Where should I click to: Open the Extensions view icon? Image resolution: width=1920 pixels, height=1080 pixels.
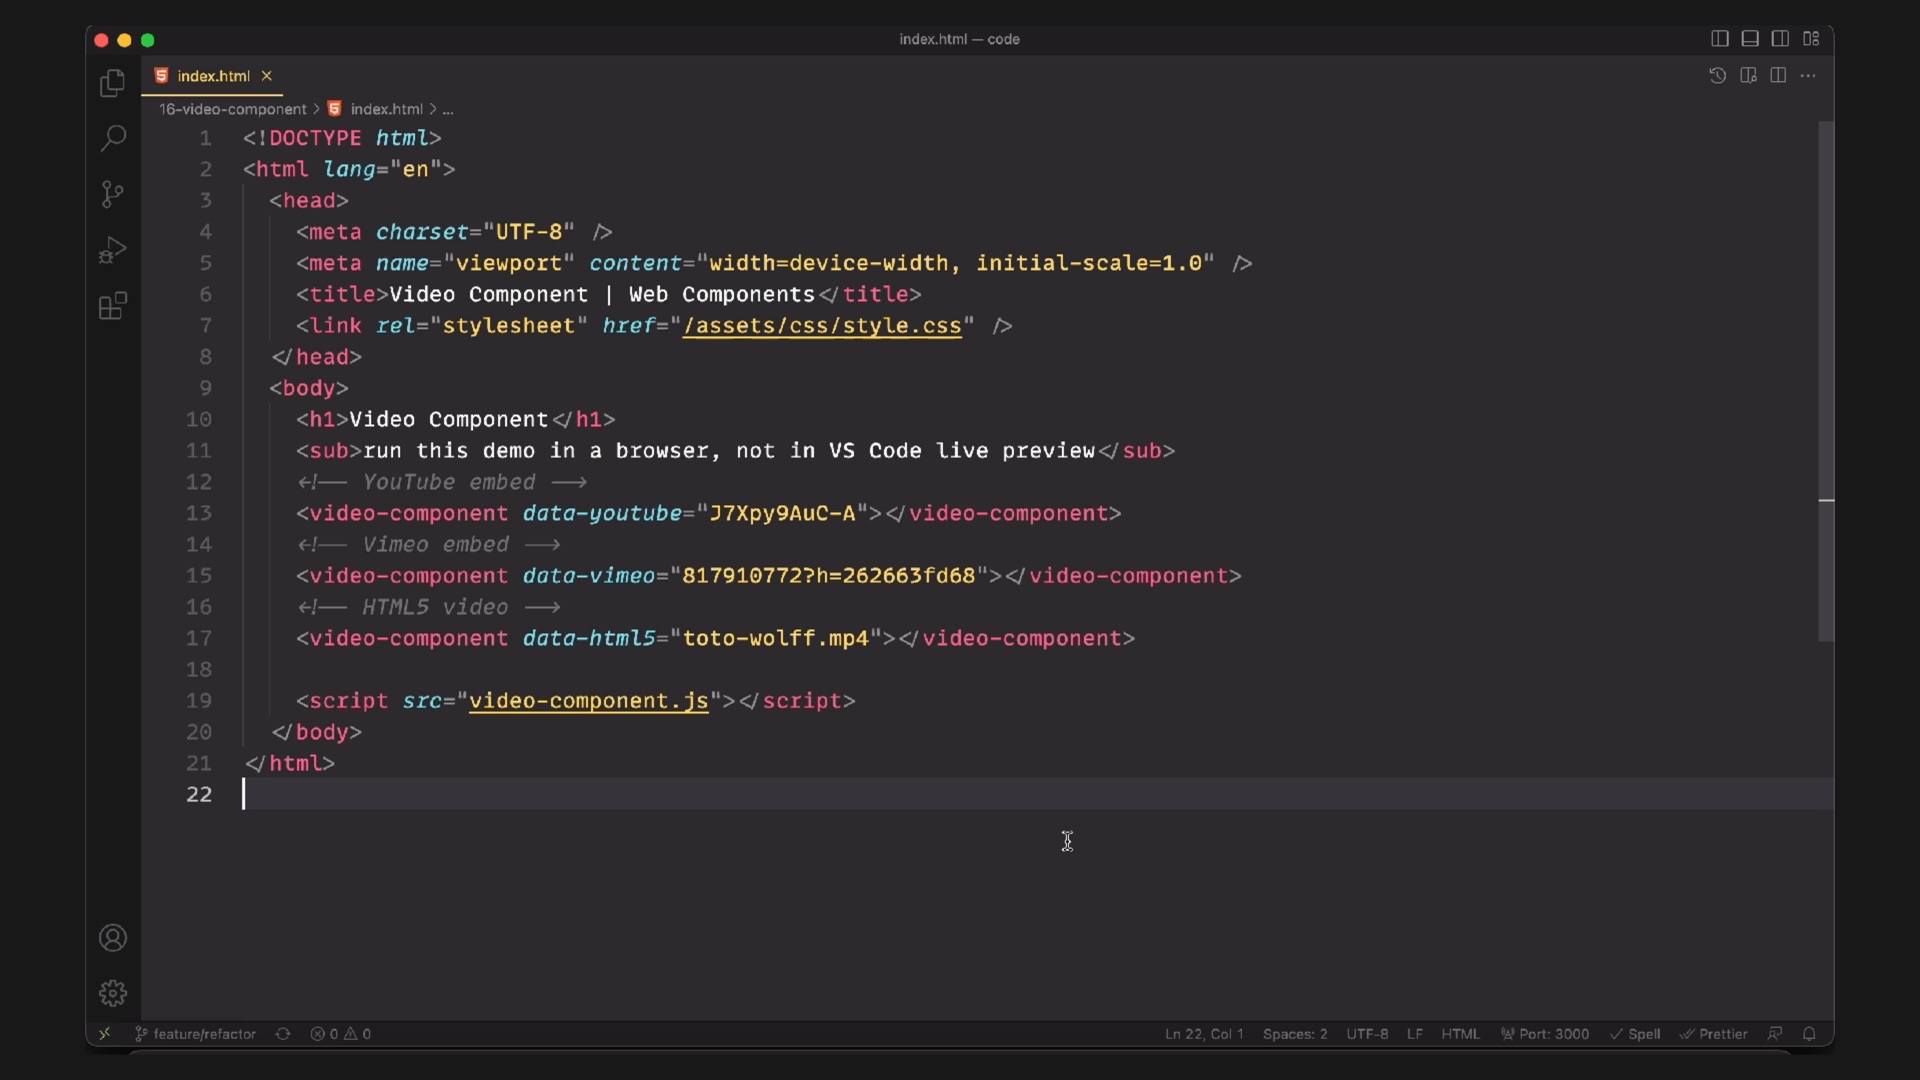coord(113,306)
